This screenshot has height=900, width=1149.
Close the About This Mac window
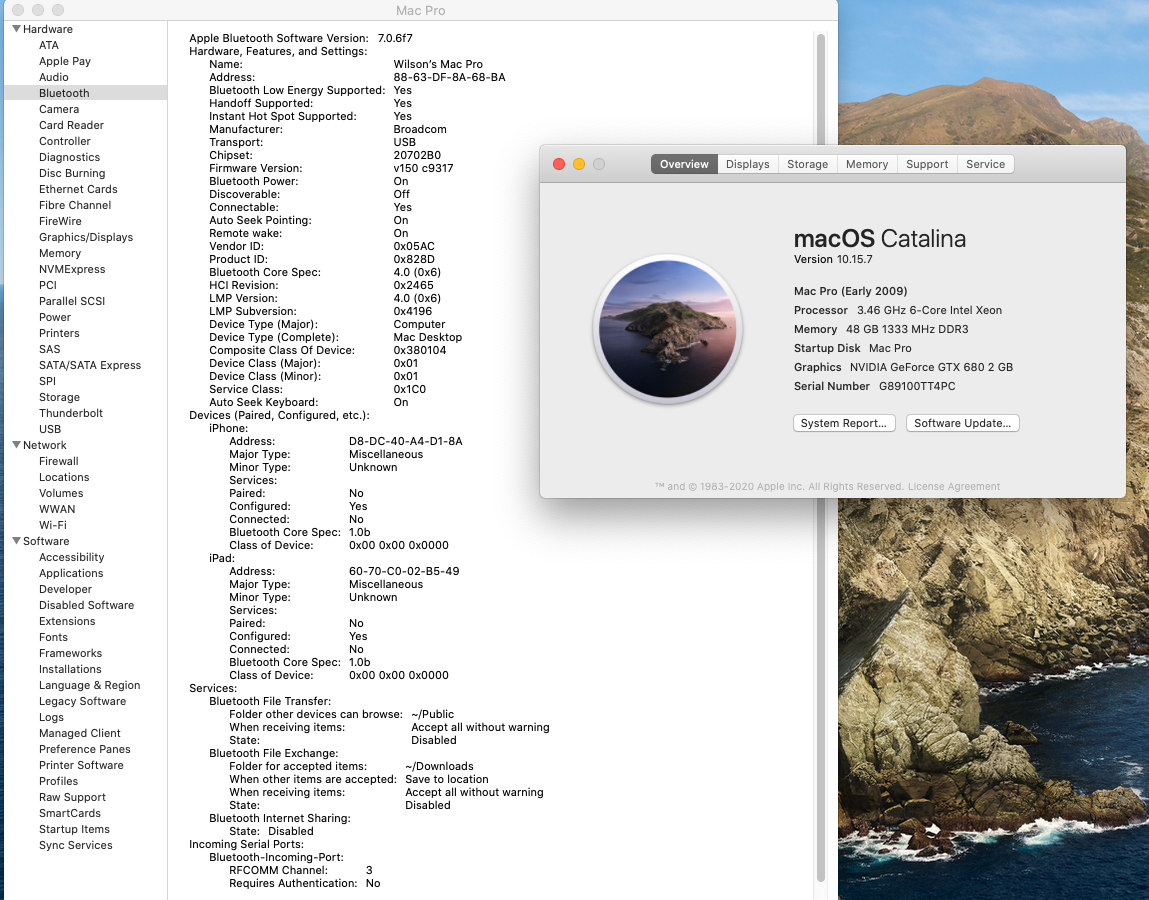tap(558, 164)
